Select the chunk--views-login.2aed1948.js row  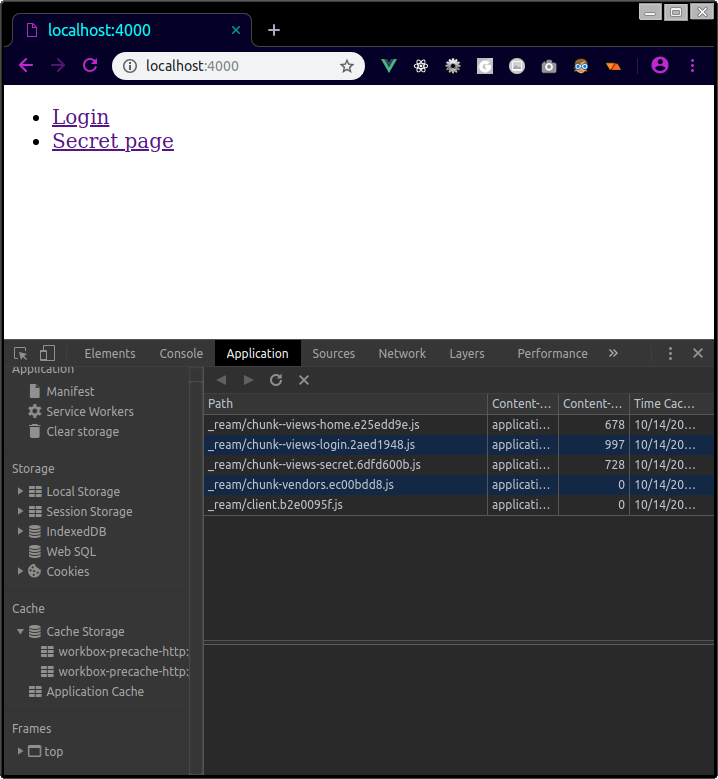(x=459, y=445)
